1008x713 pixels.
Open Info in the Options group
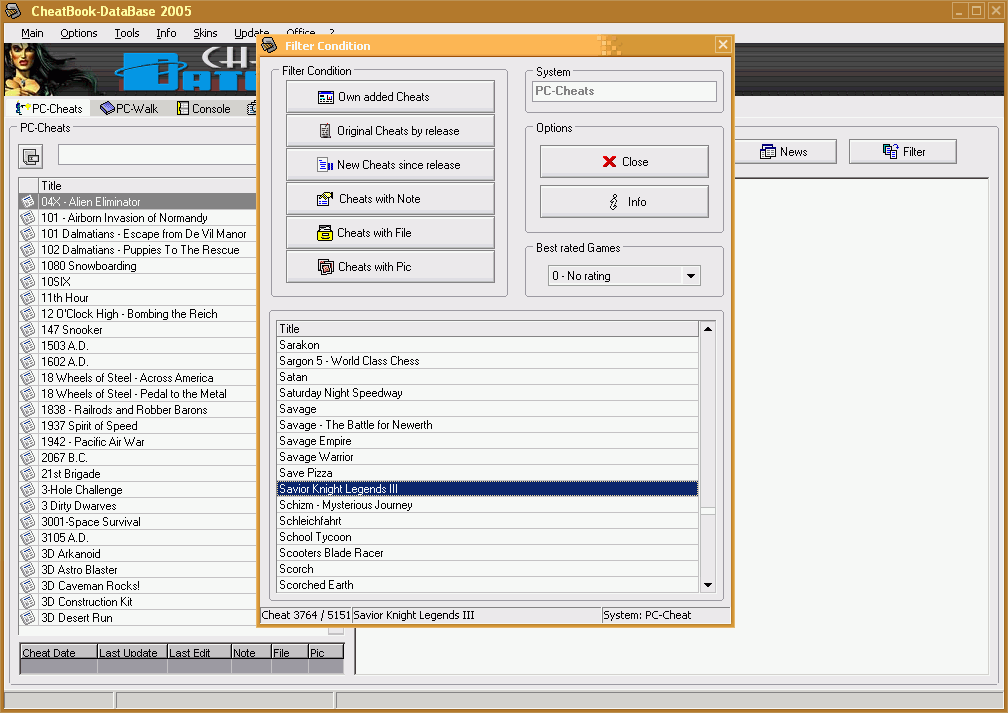tap(624, 202)
